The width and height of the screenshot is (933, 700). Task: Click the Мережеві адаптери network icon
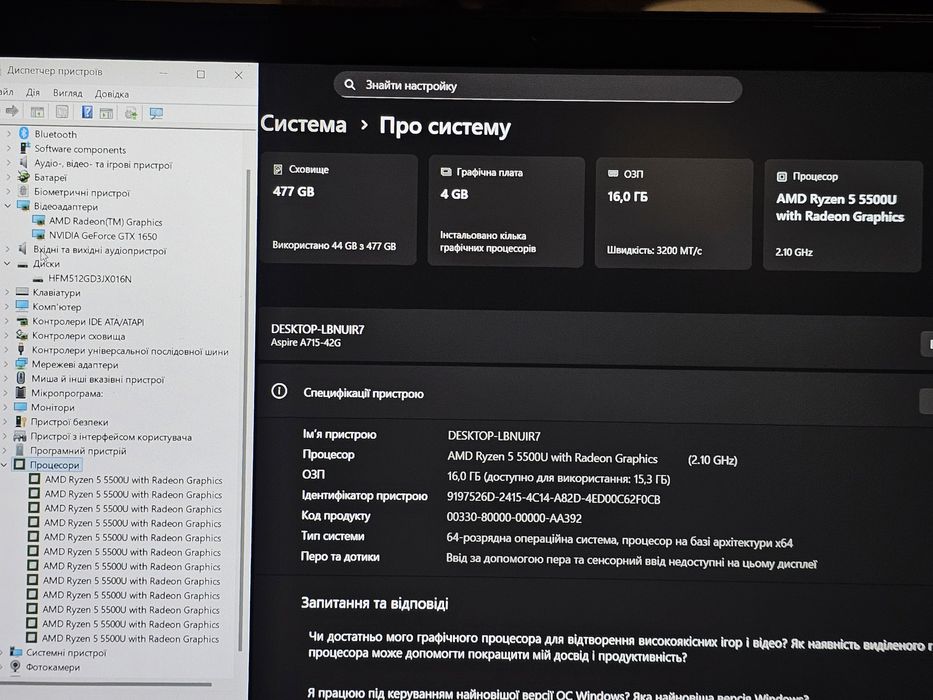(x=21, y=364)
